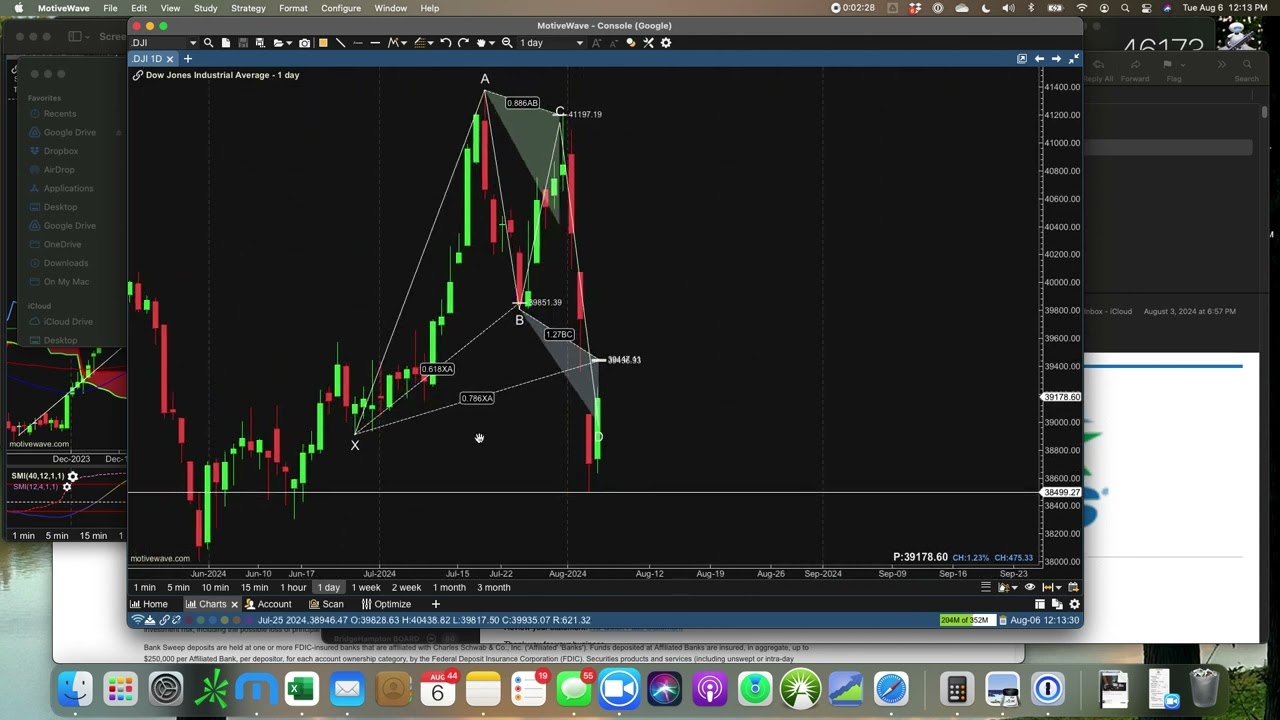Click the redo arrow in toolbar
Viewport: 1280px width, 720px height.
click(x=464, y=43)
